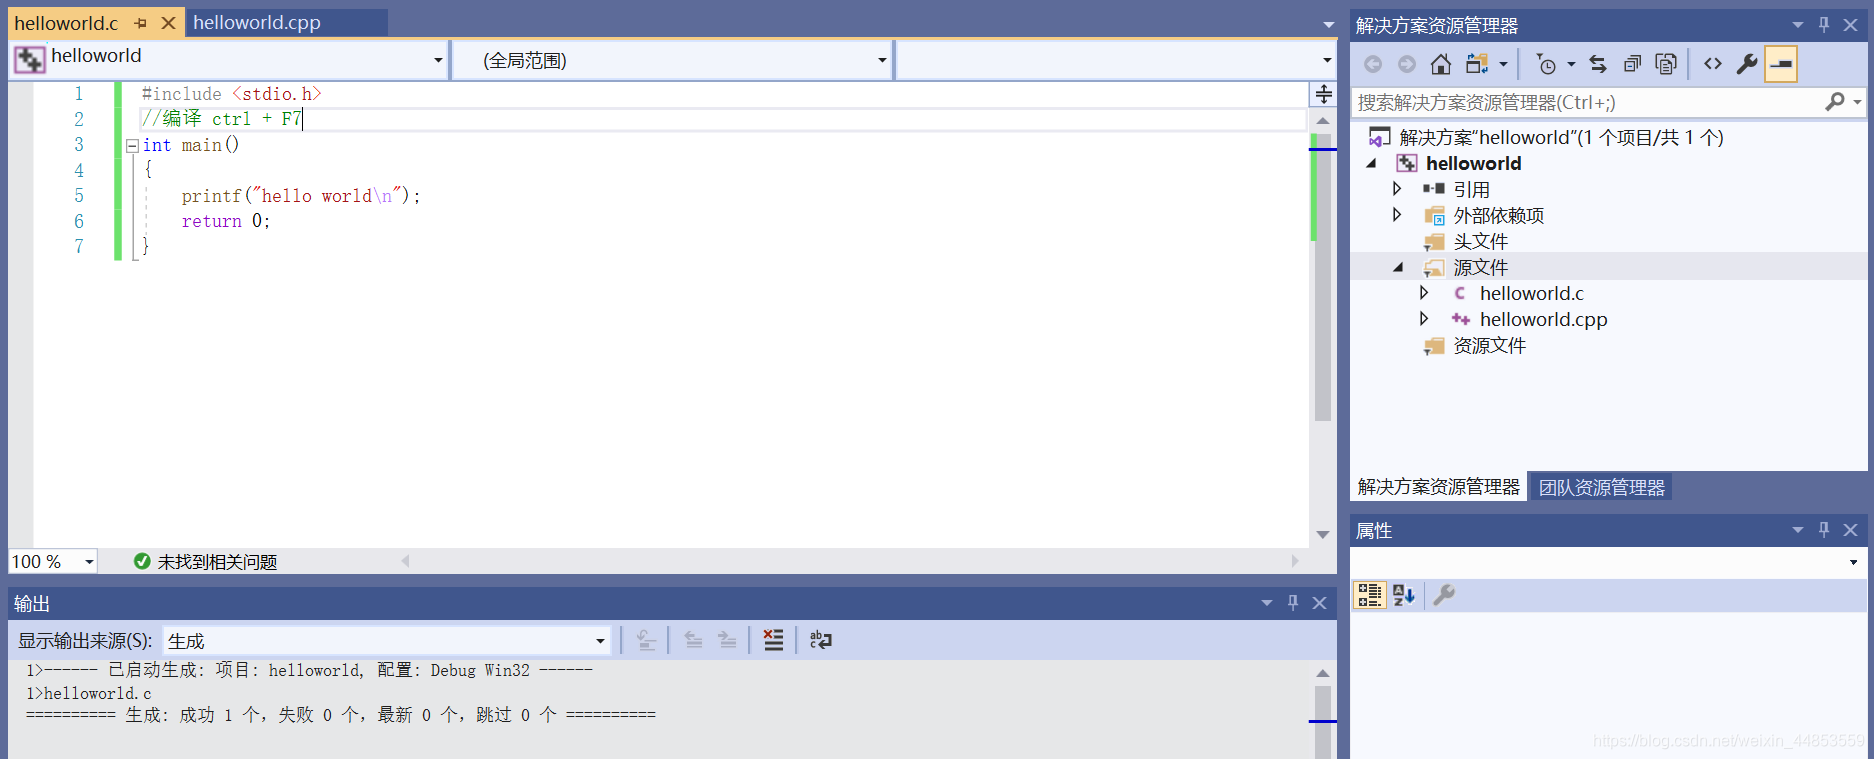Click the editor vertical scrollbar down arrow

(1323, 535)
